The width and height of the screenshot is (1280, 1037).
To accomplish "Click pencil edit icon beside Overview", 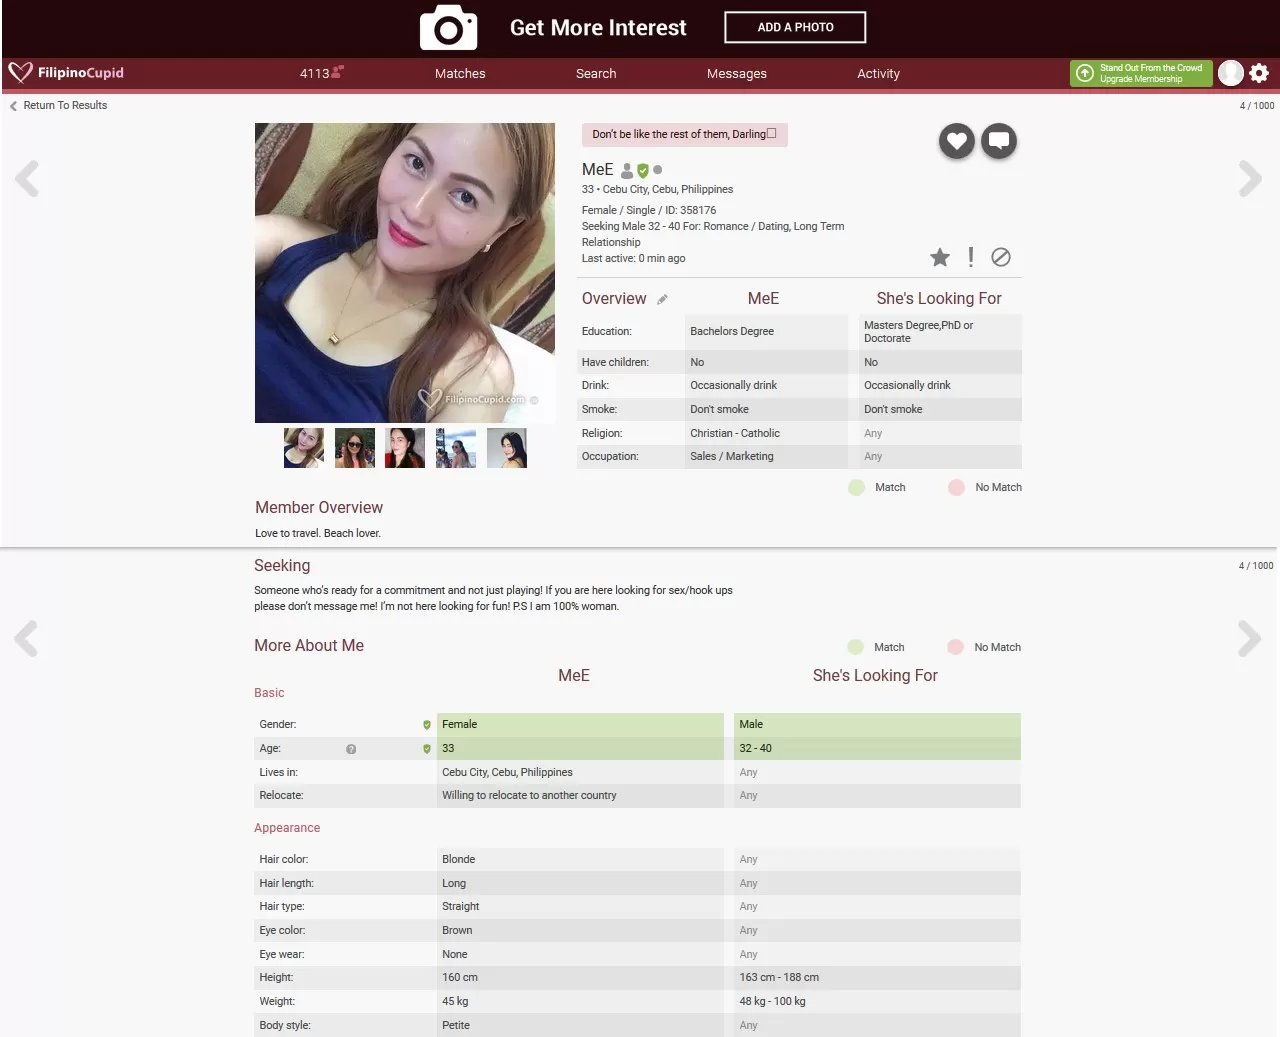I will point(662,299).
